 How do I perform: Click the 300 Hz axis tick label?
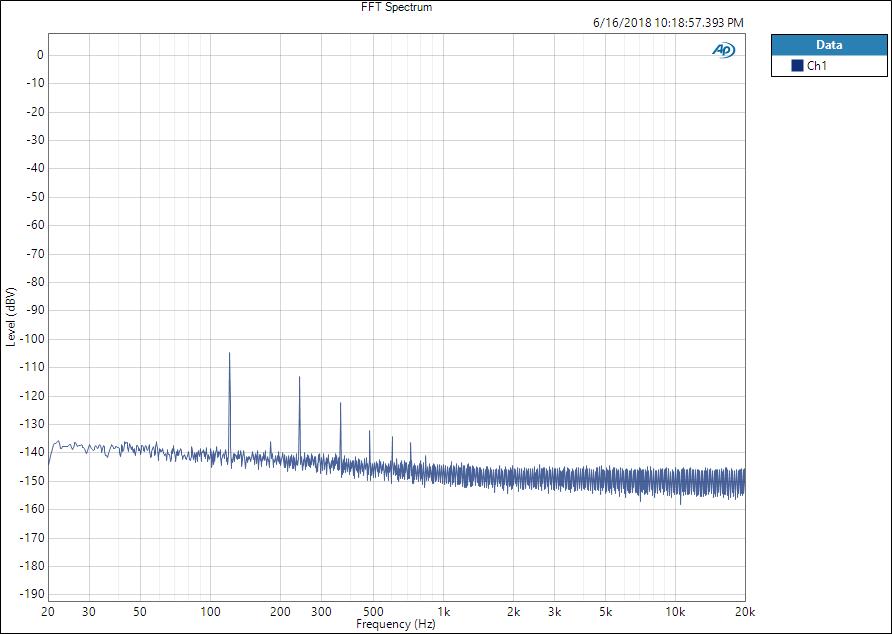point(321,612)
